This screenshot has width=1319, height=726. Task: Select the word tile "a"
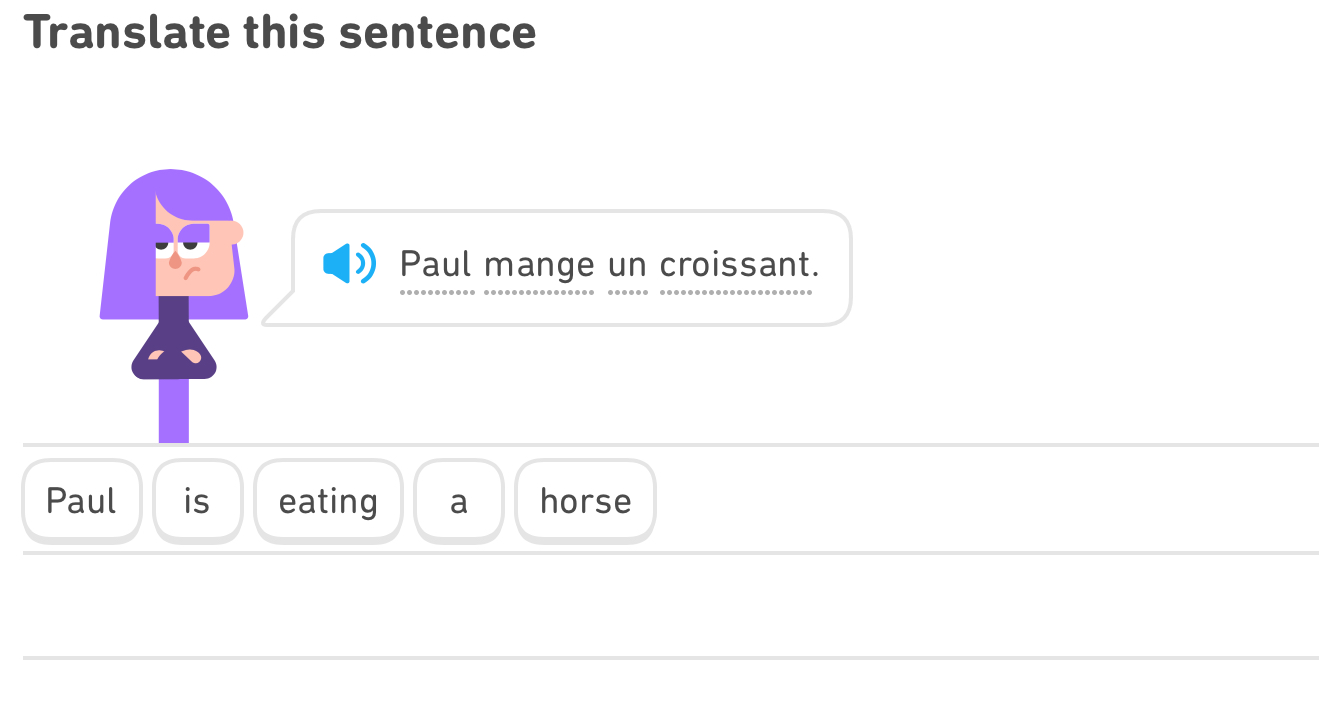tap(458, 500)
